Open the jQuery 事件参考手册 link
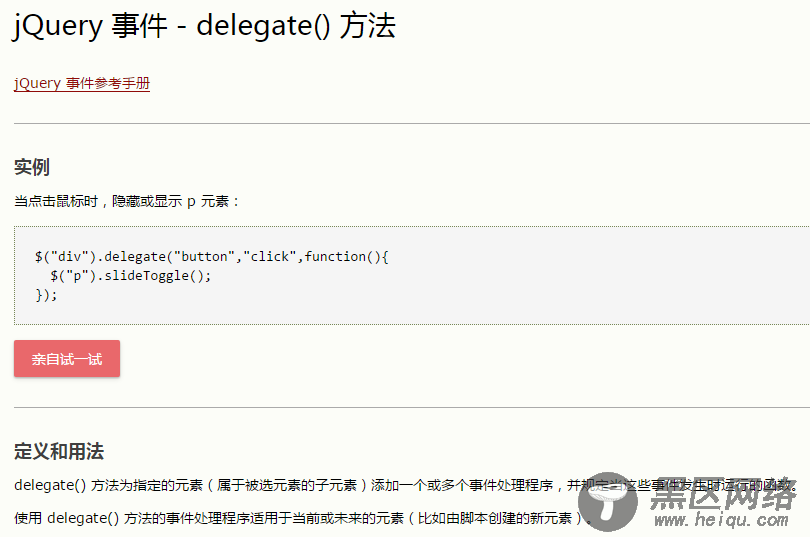Image resolution: width=810 pixels, height=537 pixels. [x=82, y=84]
